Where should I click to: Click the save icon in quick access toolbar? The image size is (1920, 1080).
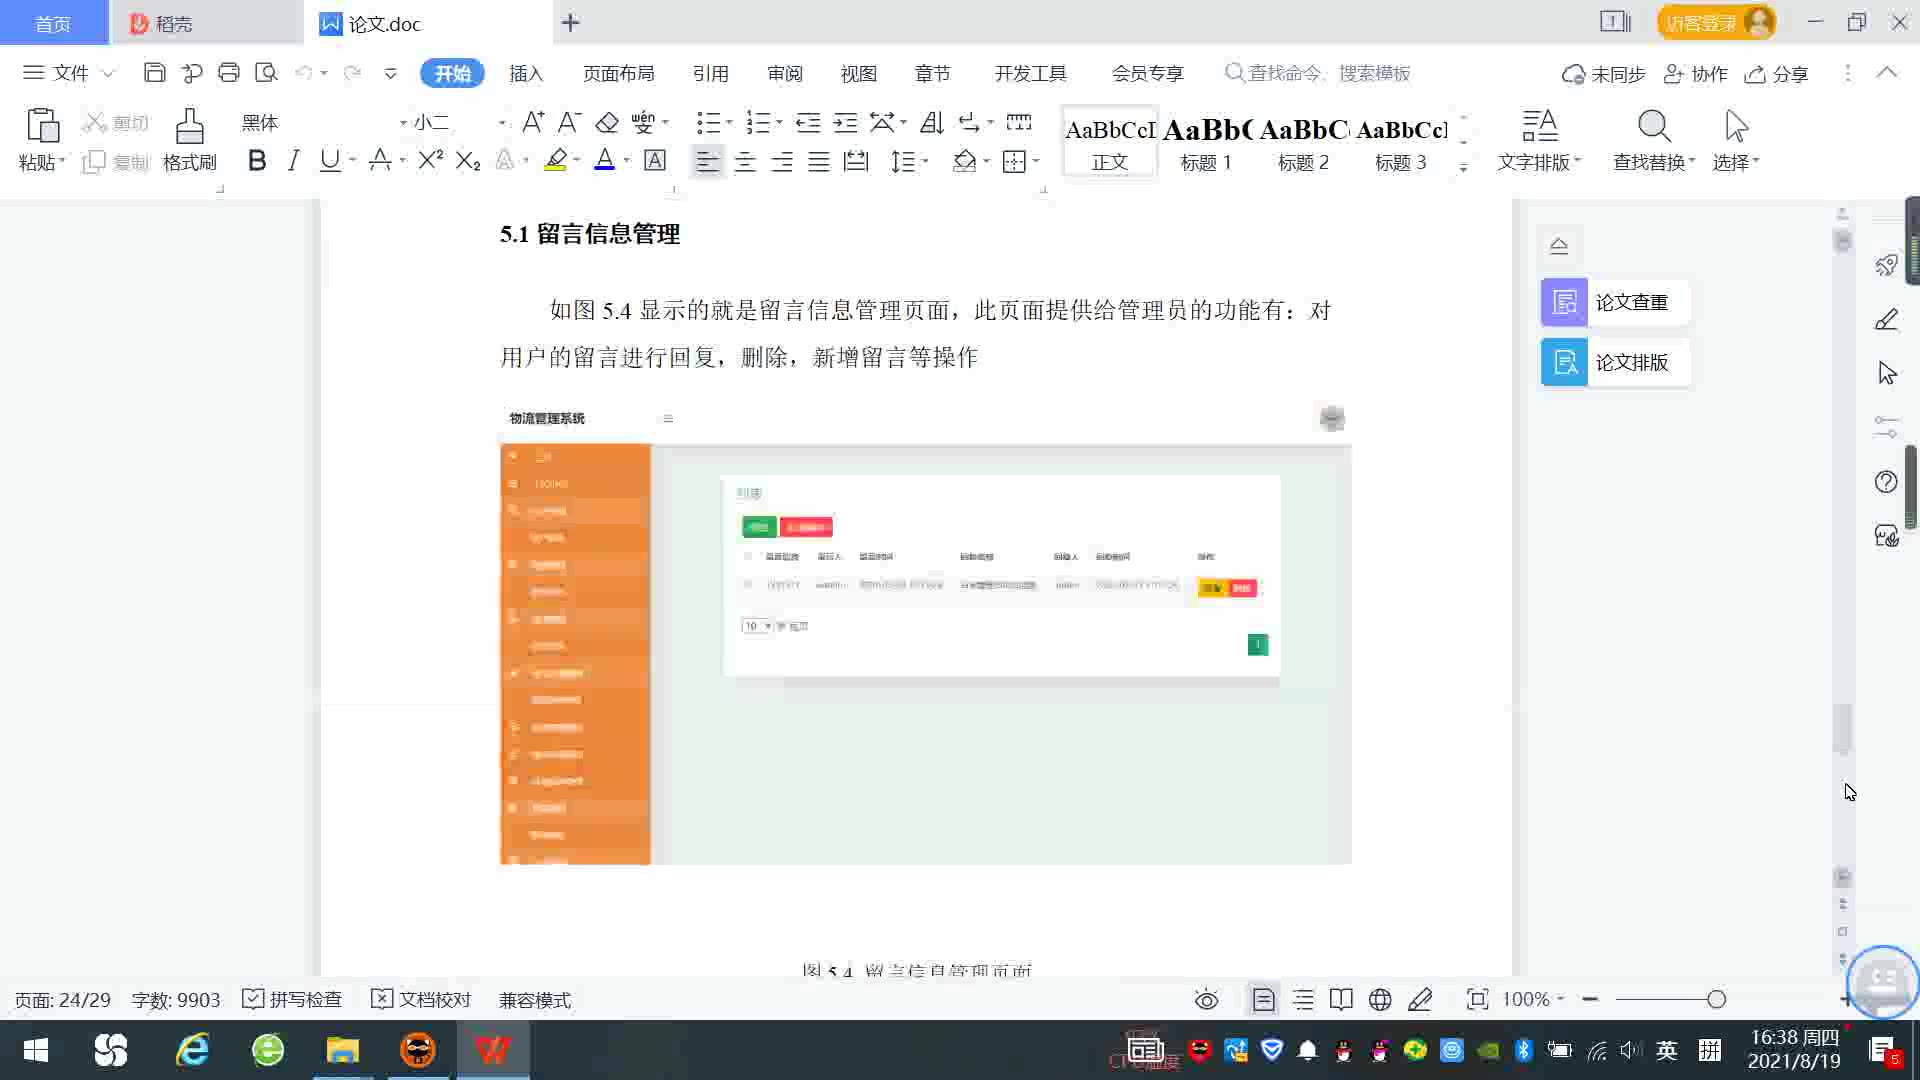coord(154,73)
